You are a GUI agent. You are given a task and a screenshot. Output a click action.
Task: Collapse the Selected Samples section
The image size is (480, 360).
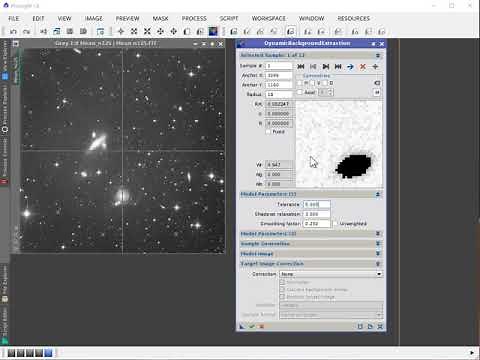(x=378, y=55)
